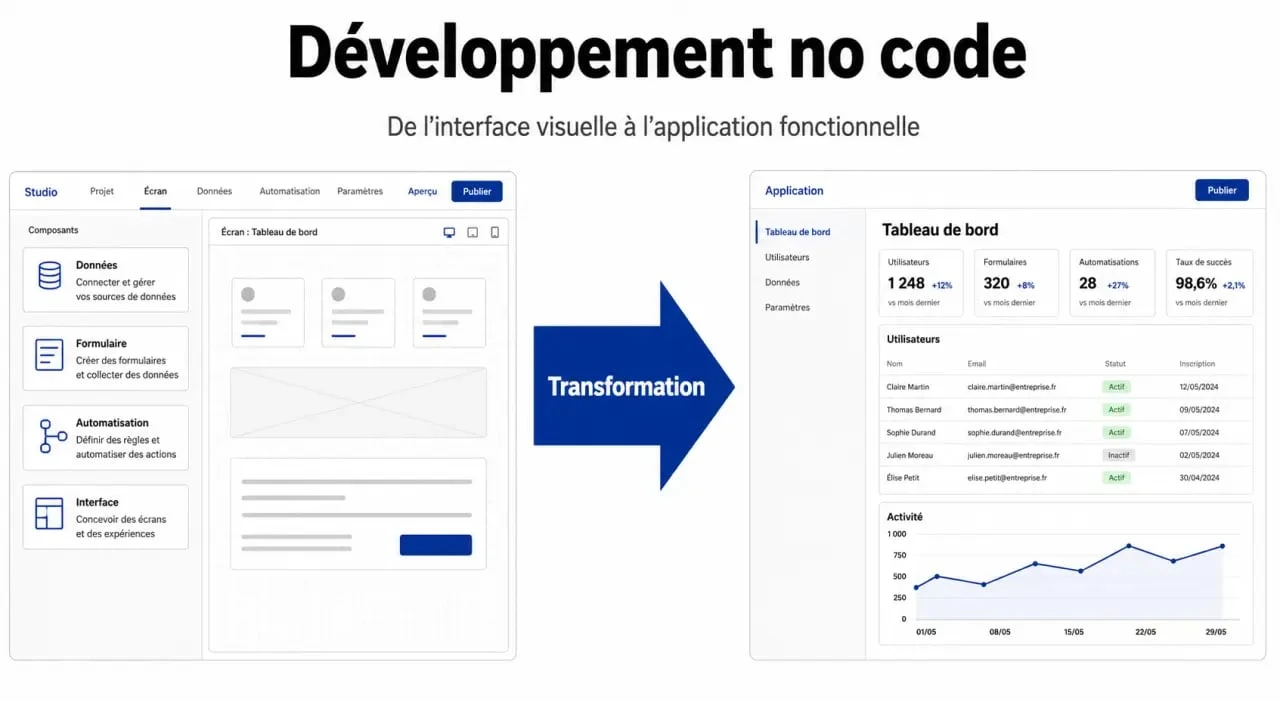Select the Interface component card
This screenshot has width=1280, height=702.
[106, 517]
